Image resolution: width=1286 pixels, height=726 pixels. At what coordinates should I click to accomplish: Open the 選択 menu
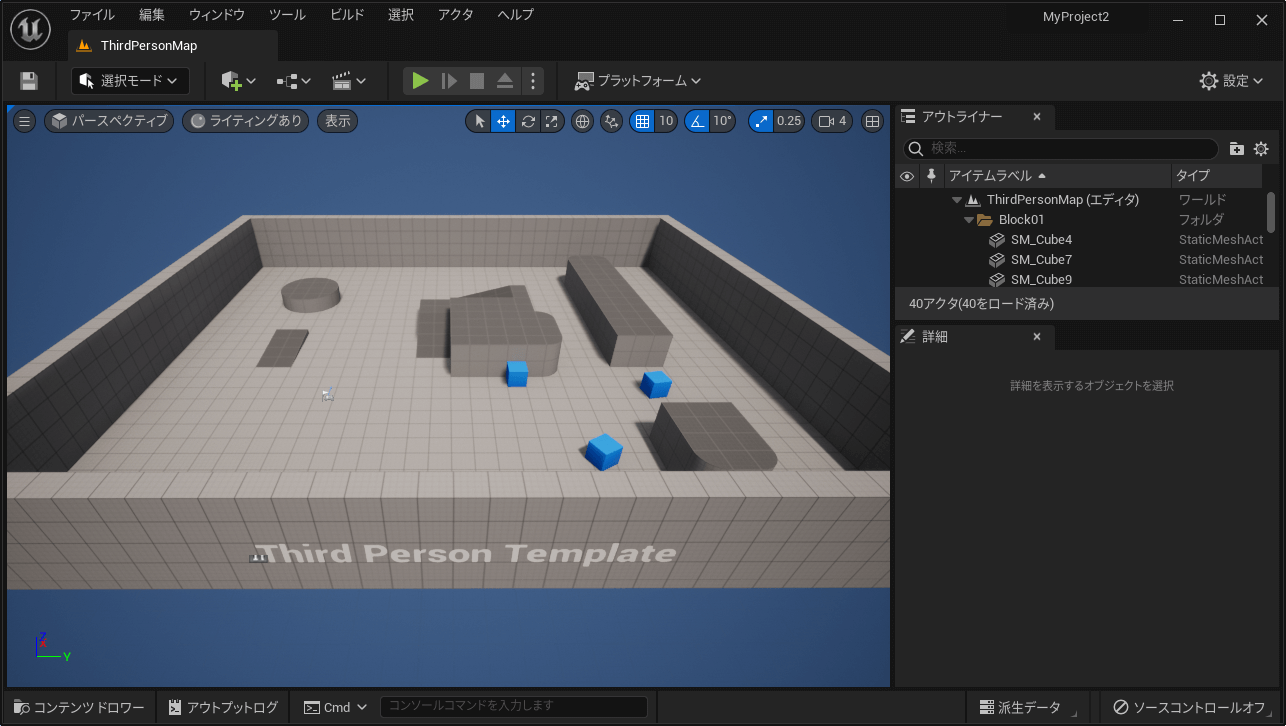[401, 15]
